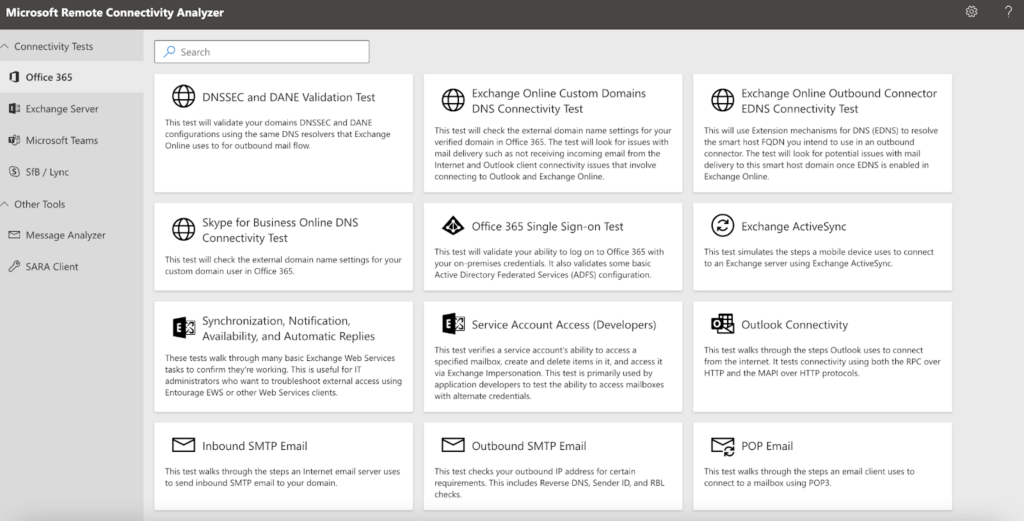Open Office 365 Single Sign-on Test

tap(547, 227)
